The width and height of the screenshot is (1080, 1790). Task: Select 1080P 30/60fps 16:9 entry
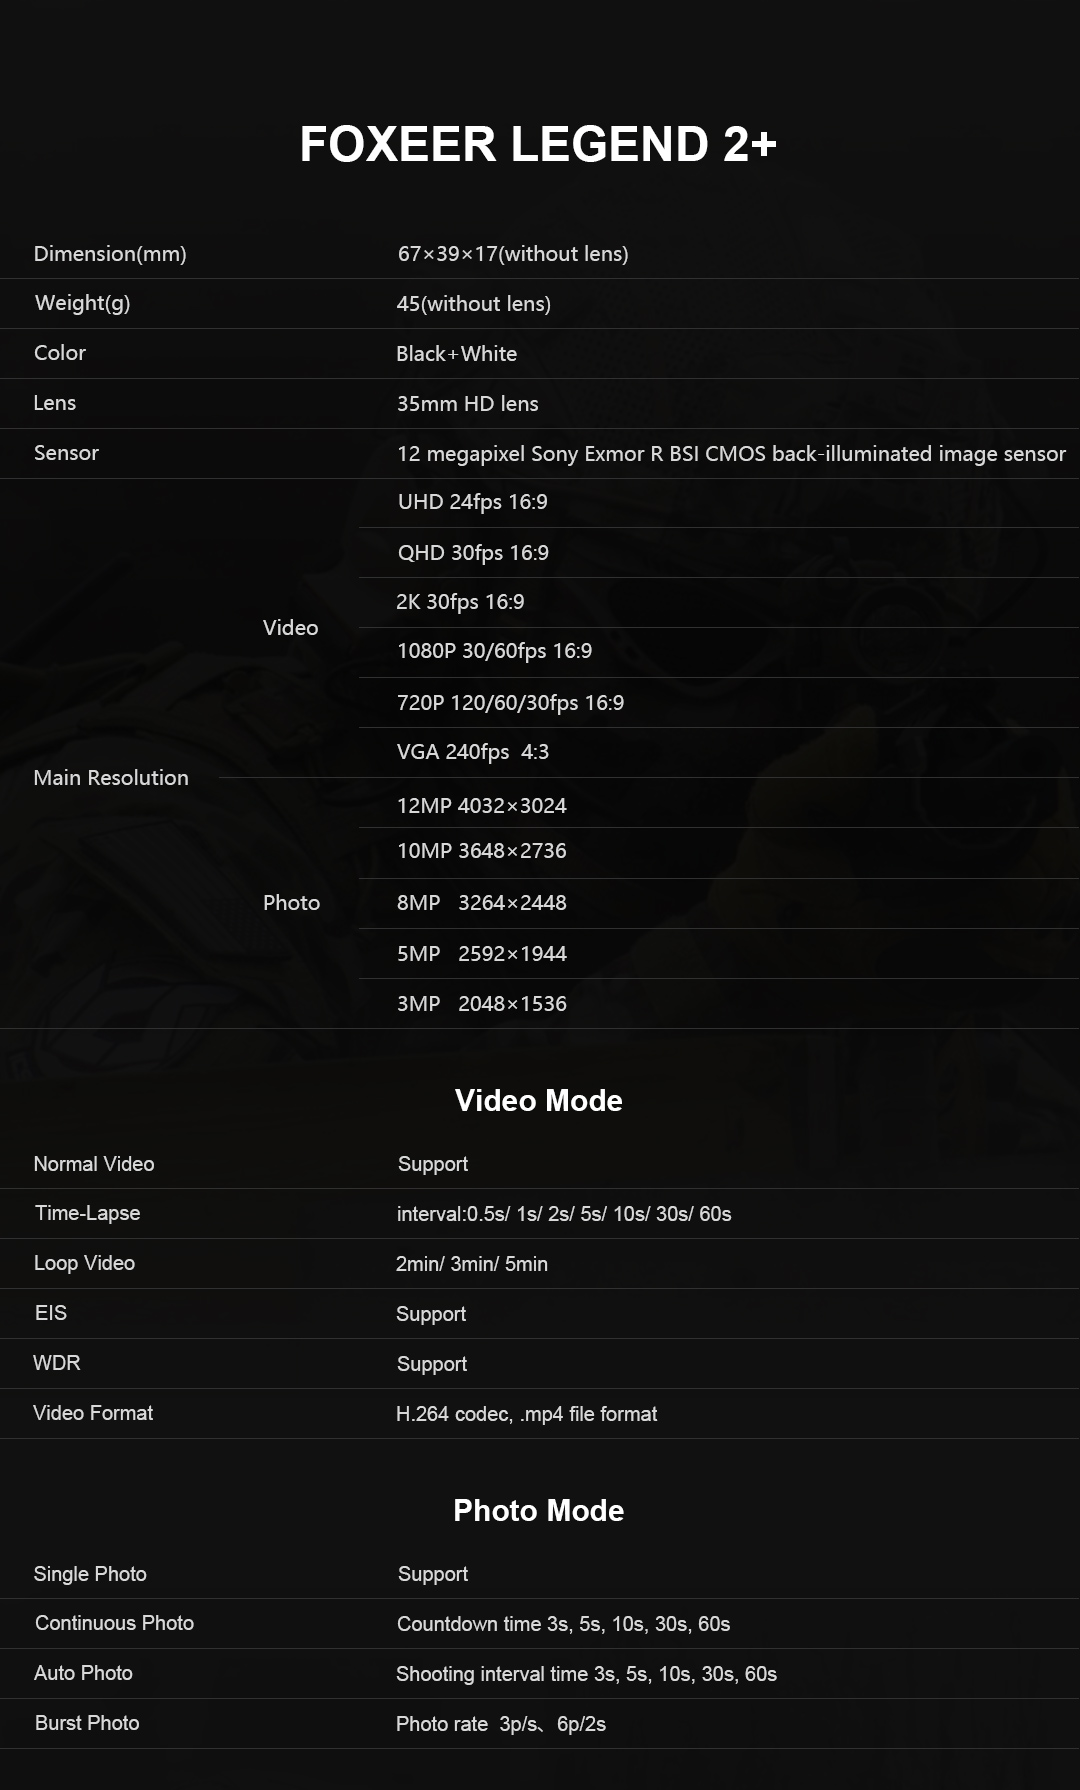(x=495, y=651)
